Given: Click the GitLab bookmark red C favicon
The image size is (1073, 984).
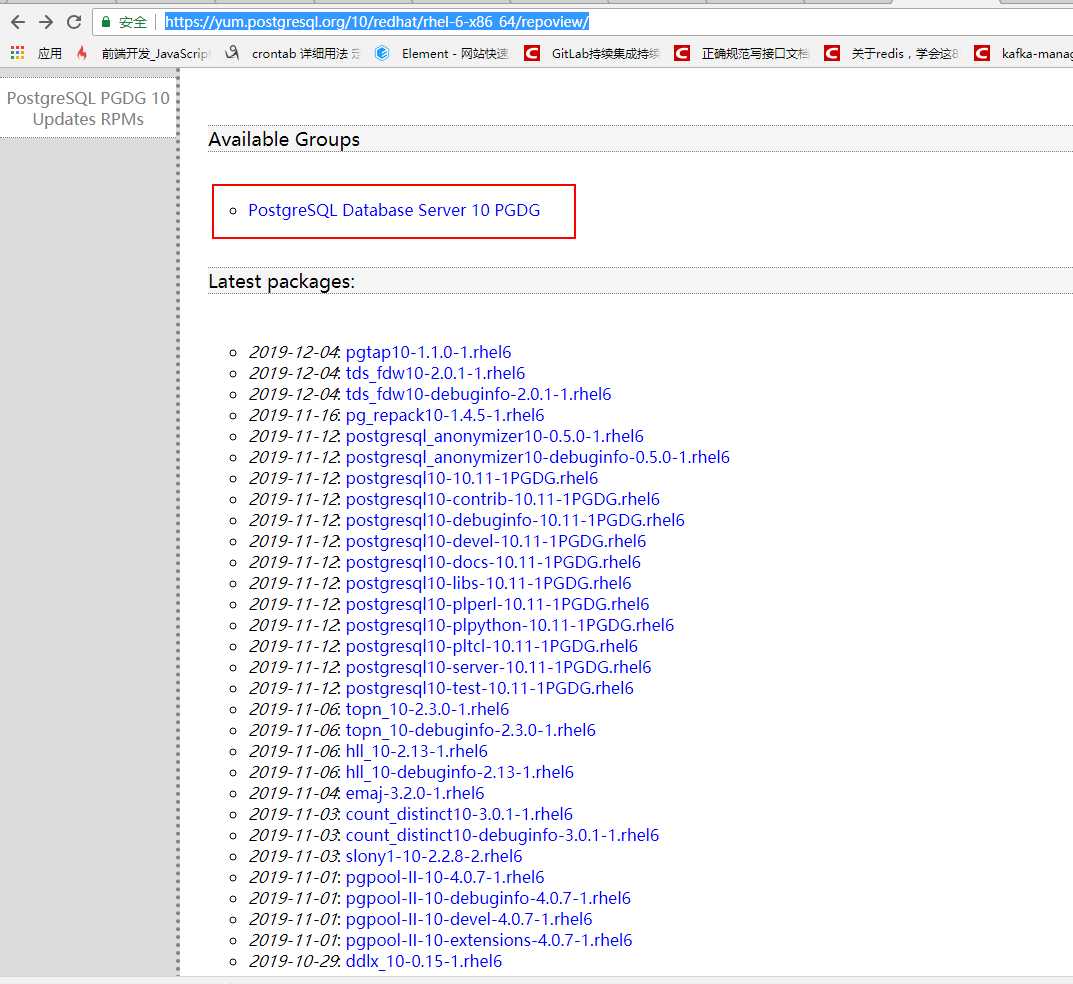Looking at the screenshot, I should click(x=532, y=53).
